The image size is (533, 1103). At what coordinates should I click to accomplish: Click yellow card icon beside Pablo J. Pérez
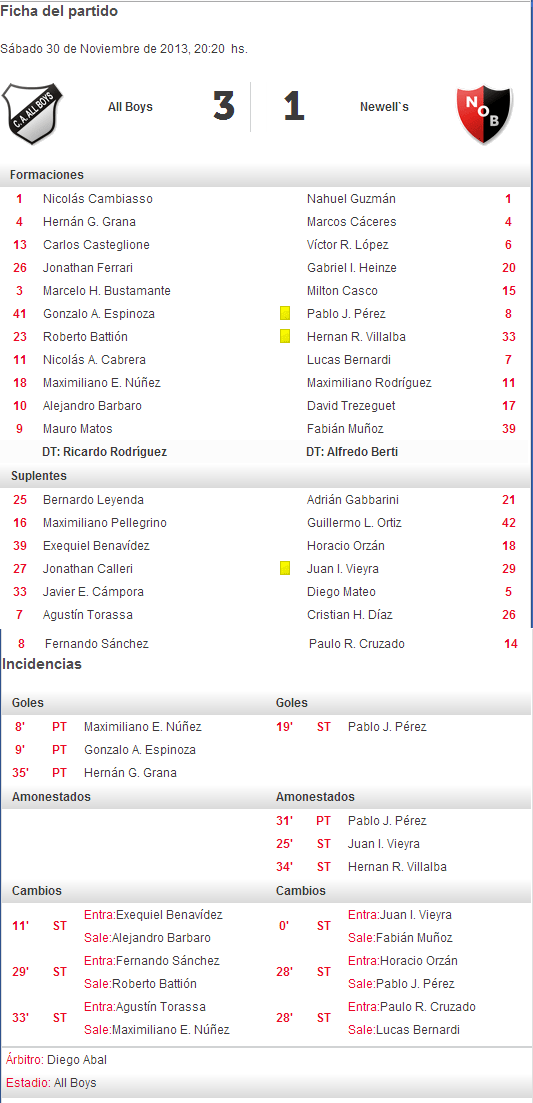coord(285,314)
